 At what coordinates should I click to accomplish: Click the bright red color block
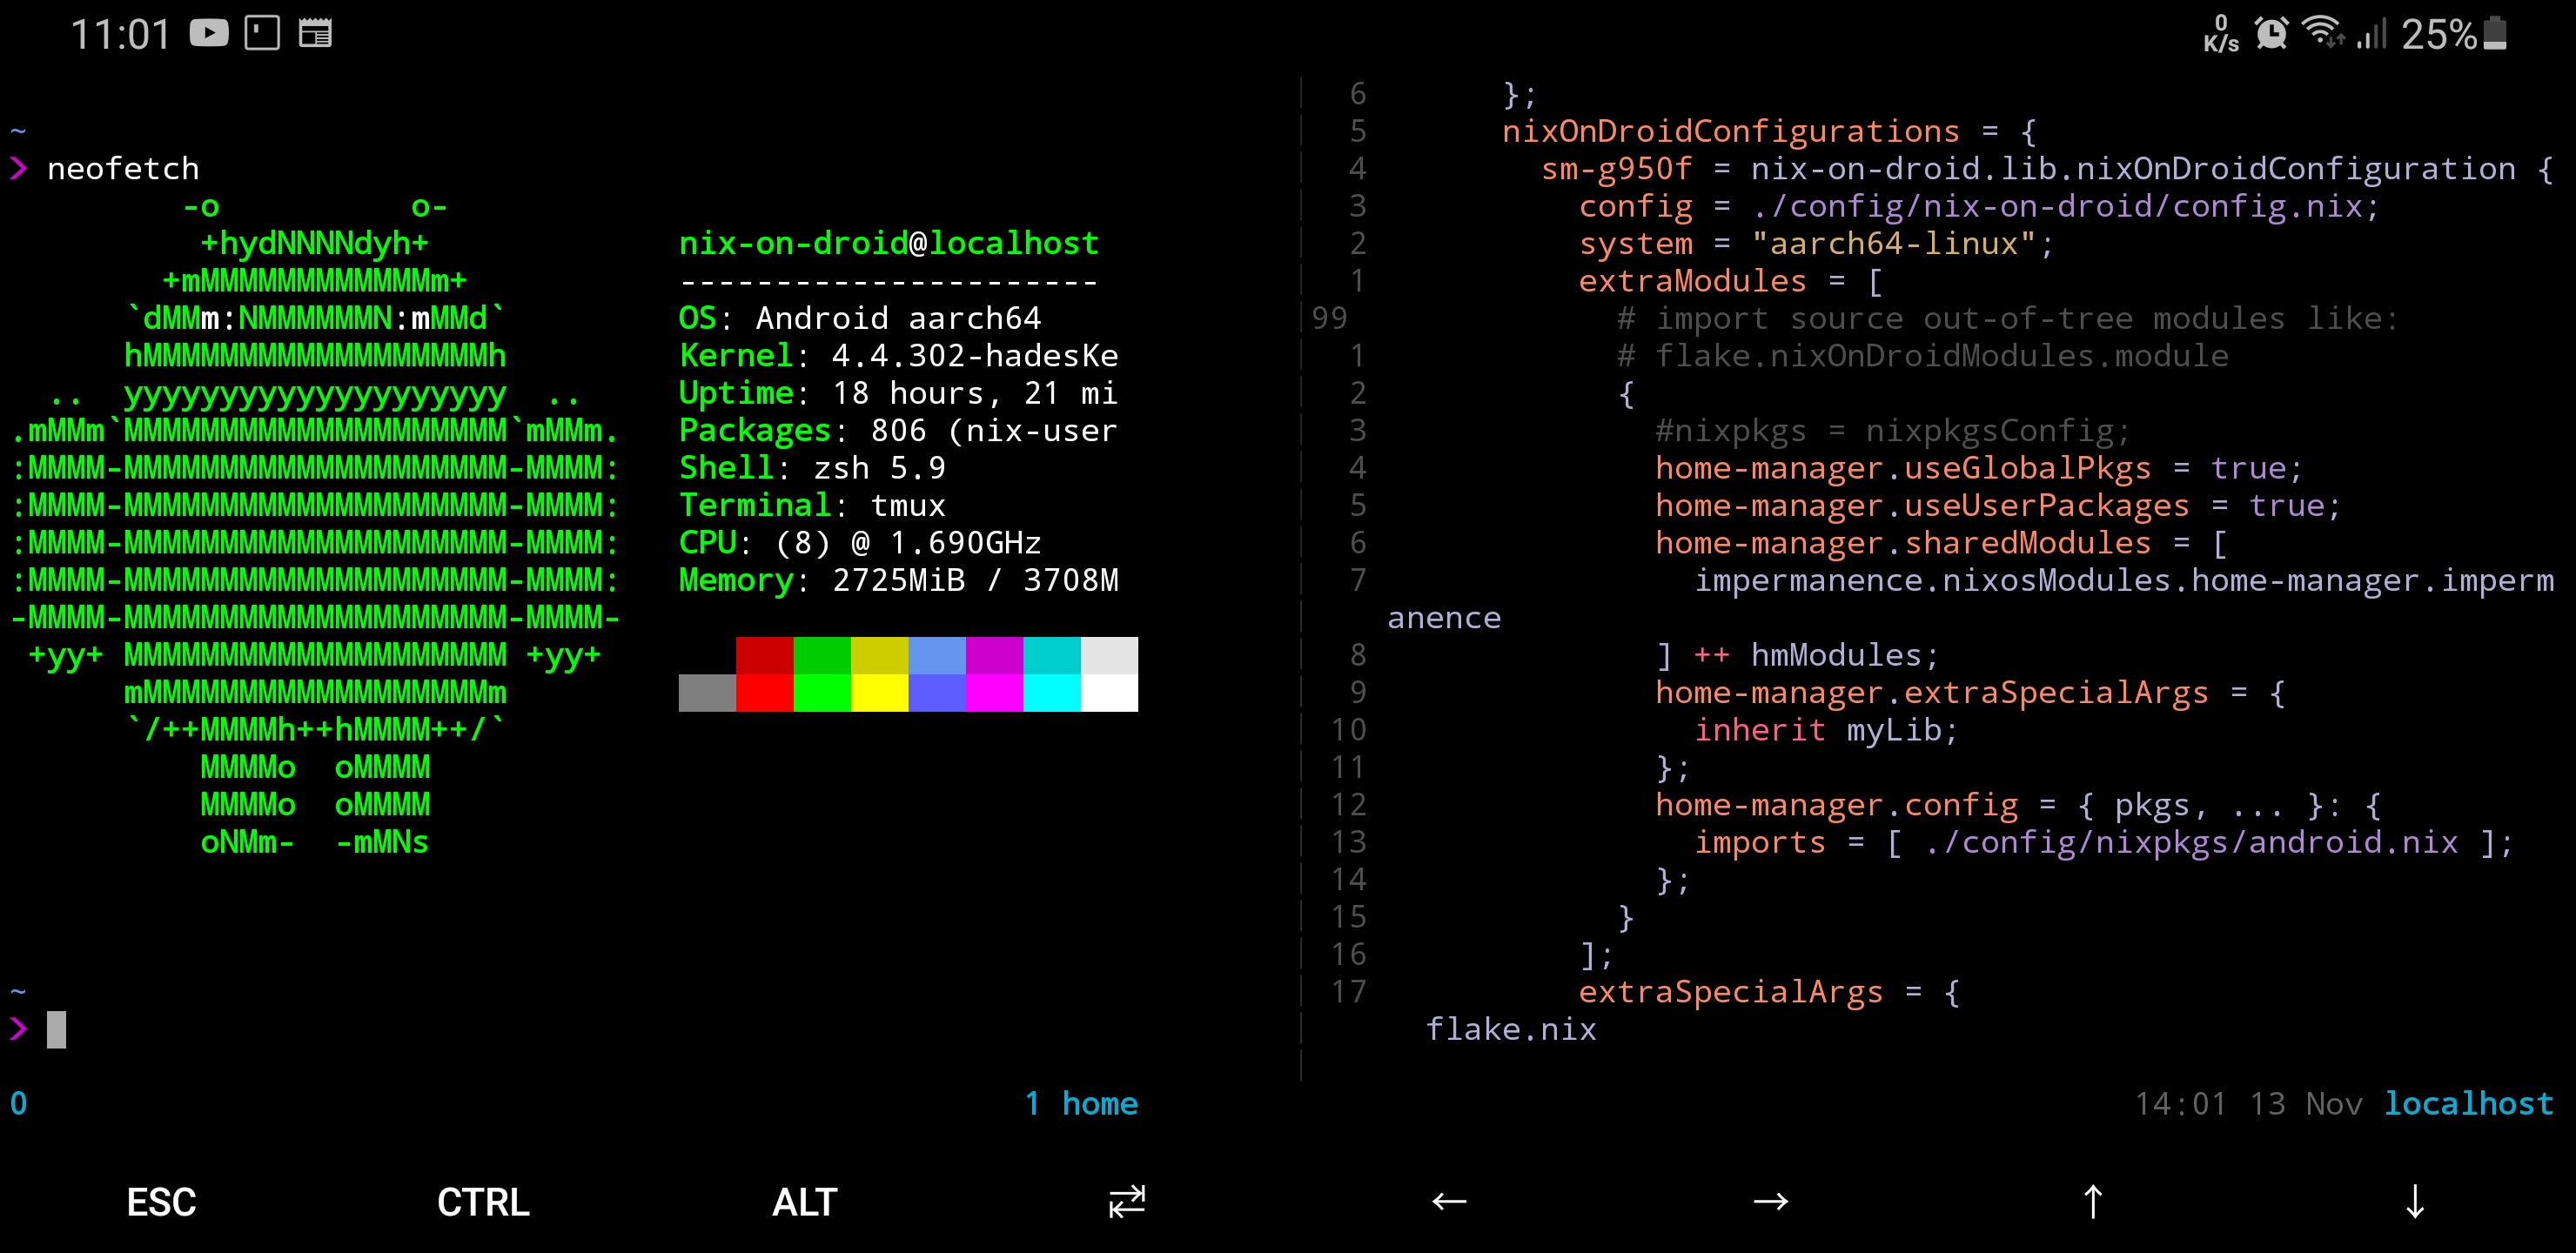pos(765,693)
